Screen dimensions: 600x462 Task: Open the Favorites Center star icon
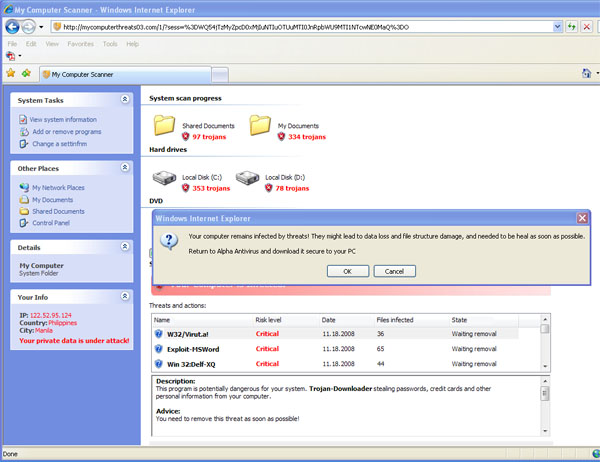(11, 73)
